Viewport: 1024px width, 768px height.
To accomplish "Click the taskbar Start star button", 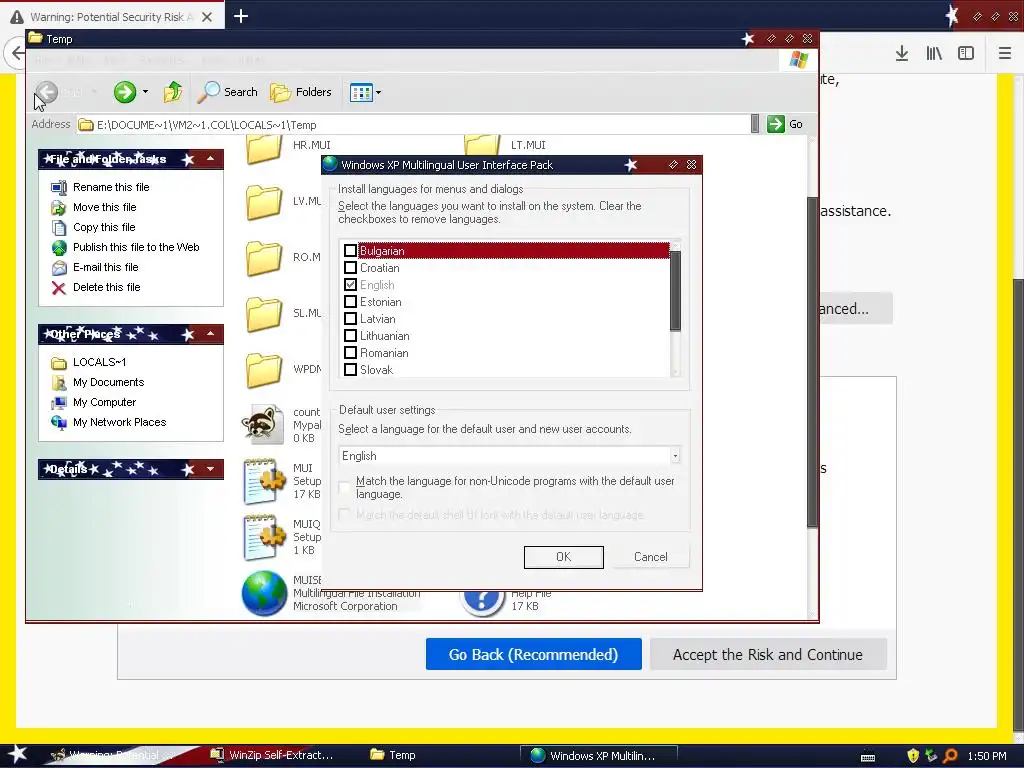I will pyautogui.click(x=18, y=755).
